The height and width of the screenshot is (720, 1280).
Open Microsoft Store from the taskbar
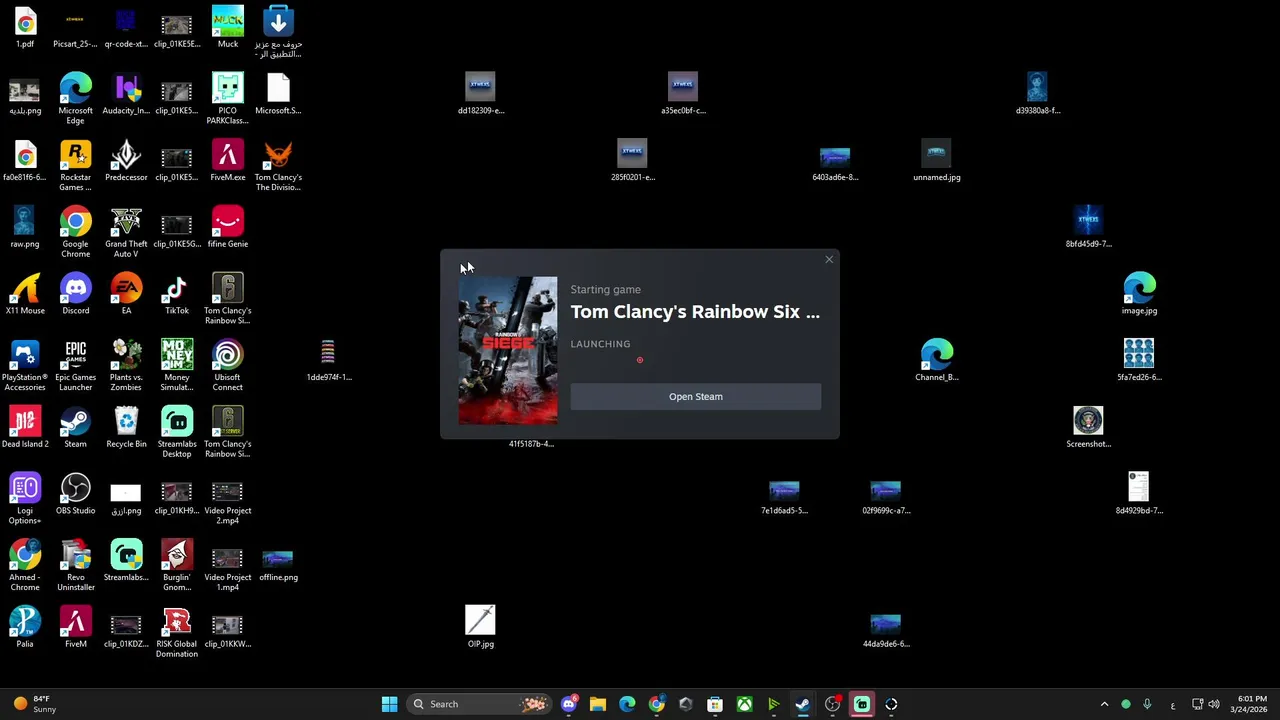715,704
